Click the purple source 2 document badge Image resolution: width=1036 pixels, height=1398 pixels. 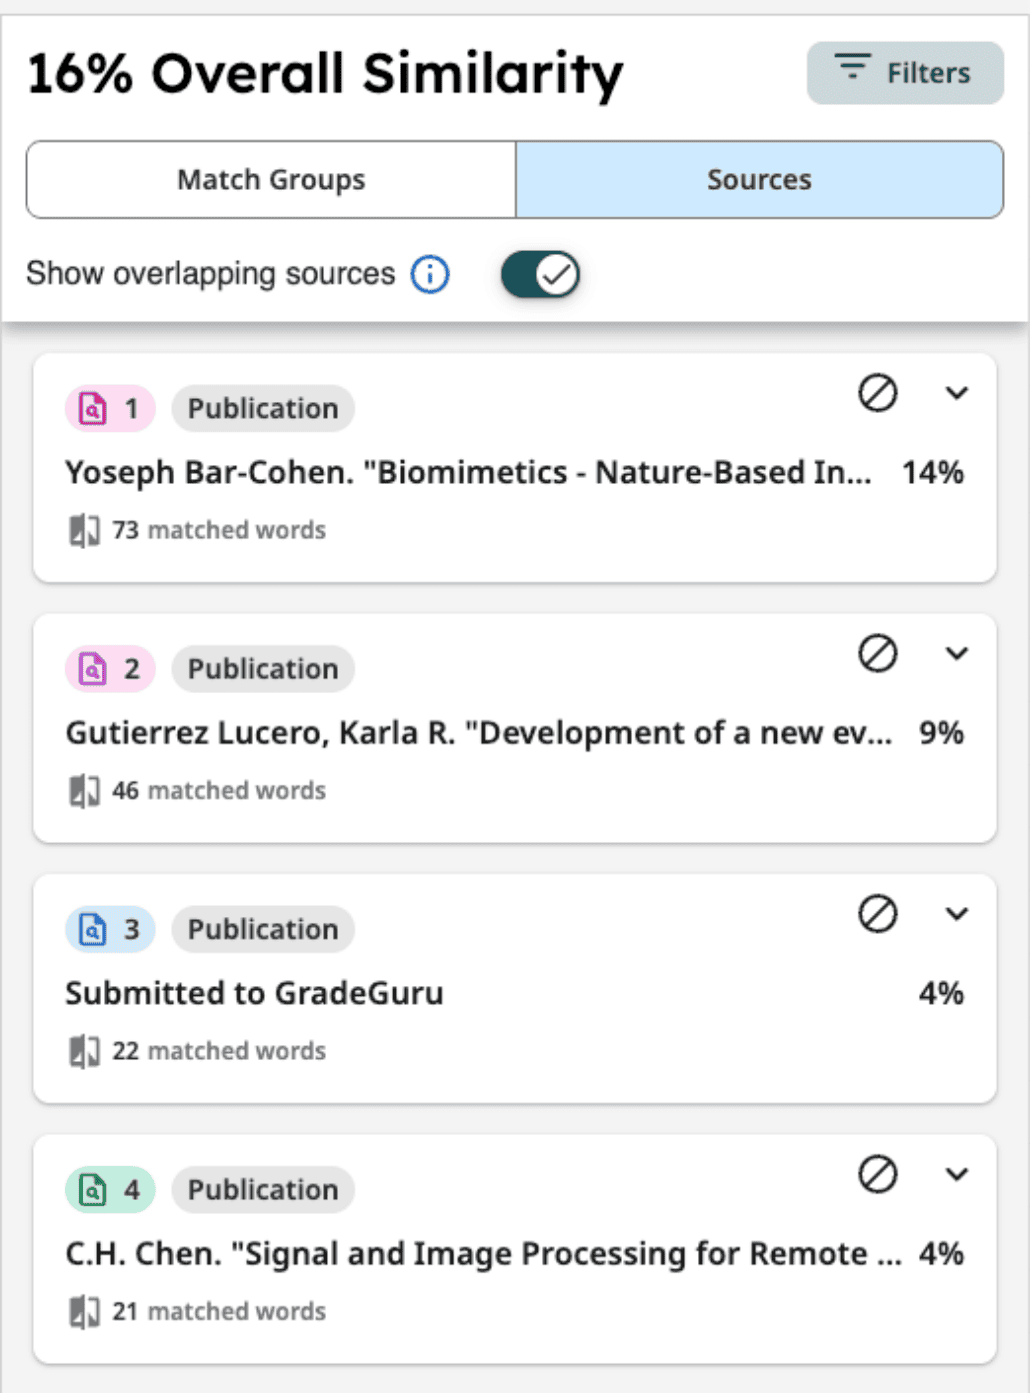click(x=110, y=671)
